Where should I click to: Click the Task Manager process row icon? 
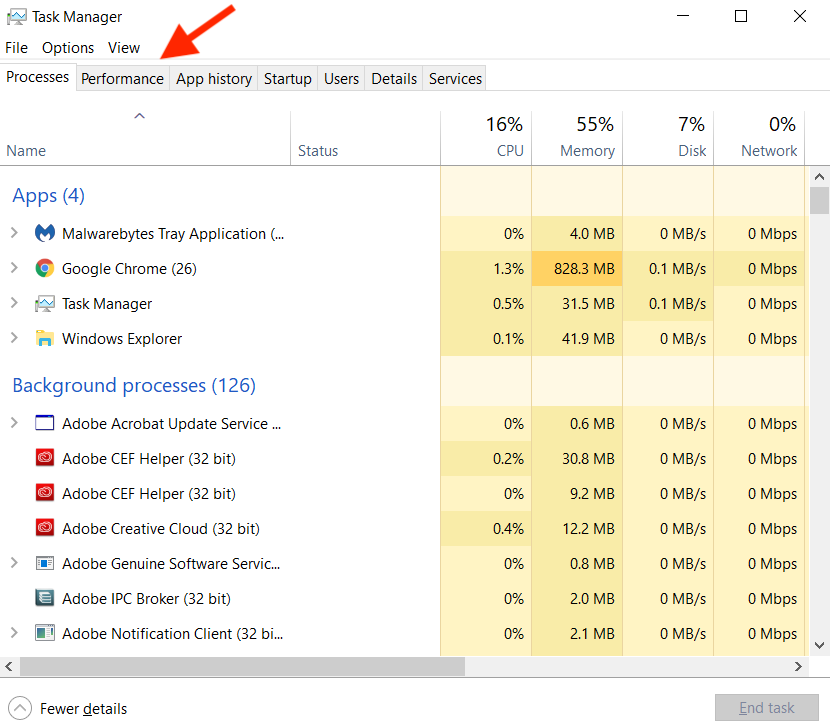[44, 304]
